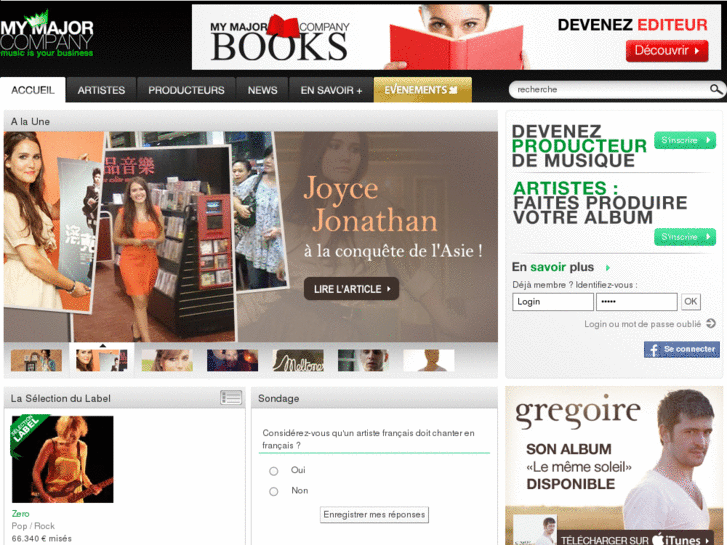Screen dimensions: 727x545
Task: Click the En savoir plus link
Action: point(553,267)
